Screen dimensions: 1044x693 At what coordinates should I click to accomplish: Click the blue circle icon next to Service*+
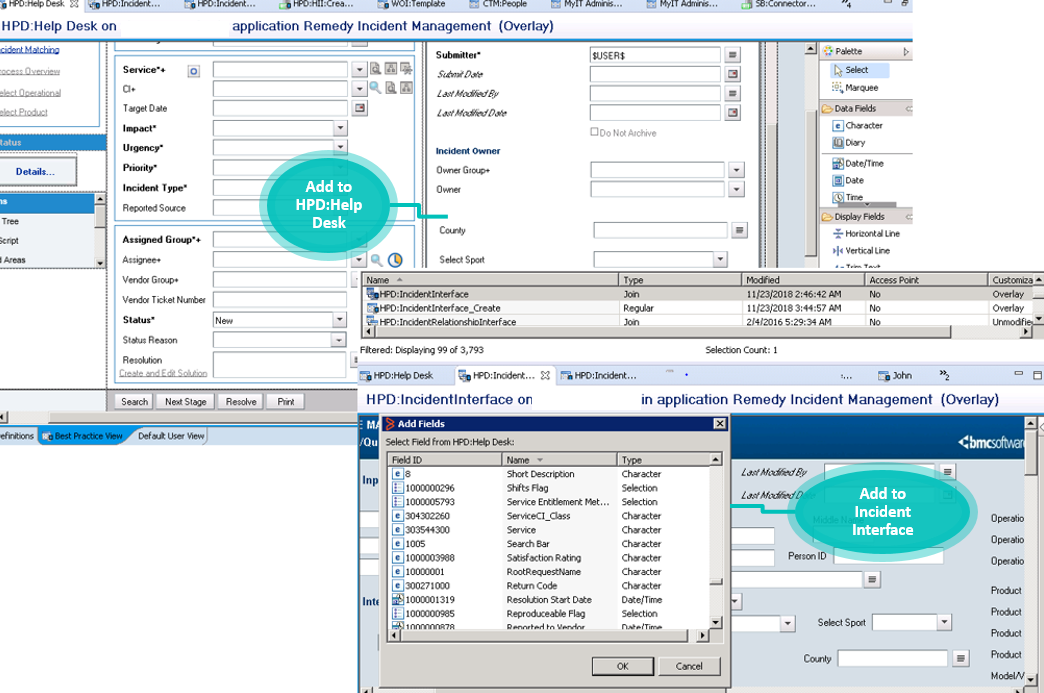tap(194, 71)
